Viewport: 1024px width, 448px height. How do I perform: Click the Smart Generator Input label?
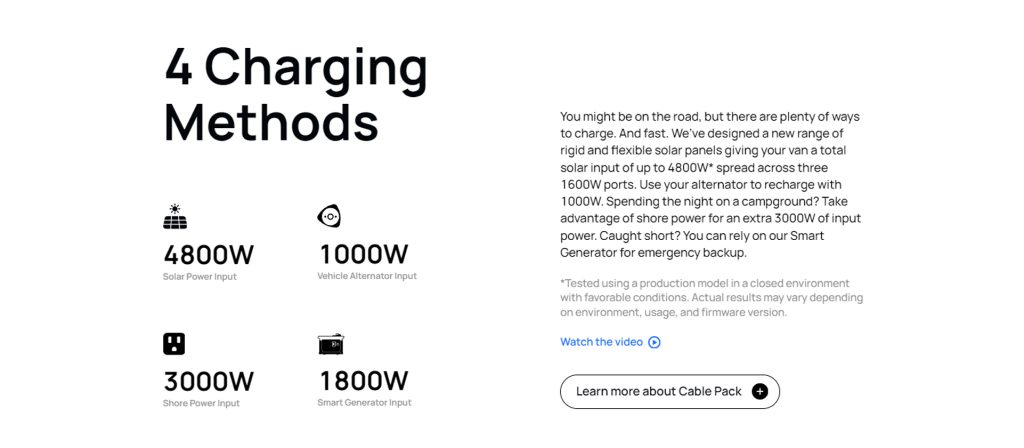point(364,403)
